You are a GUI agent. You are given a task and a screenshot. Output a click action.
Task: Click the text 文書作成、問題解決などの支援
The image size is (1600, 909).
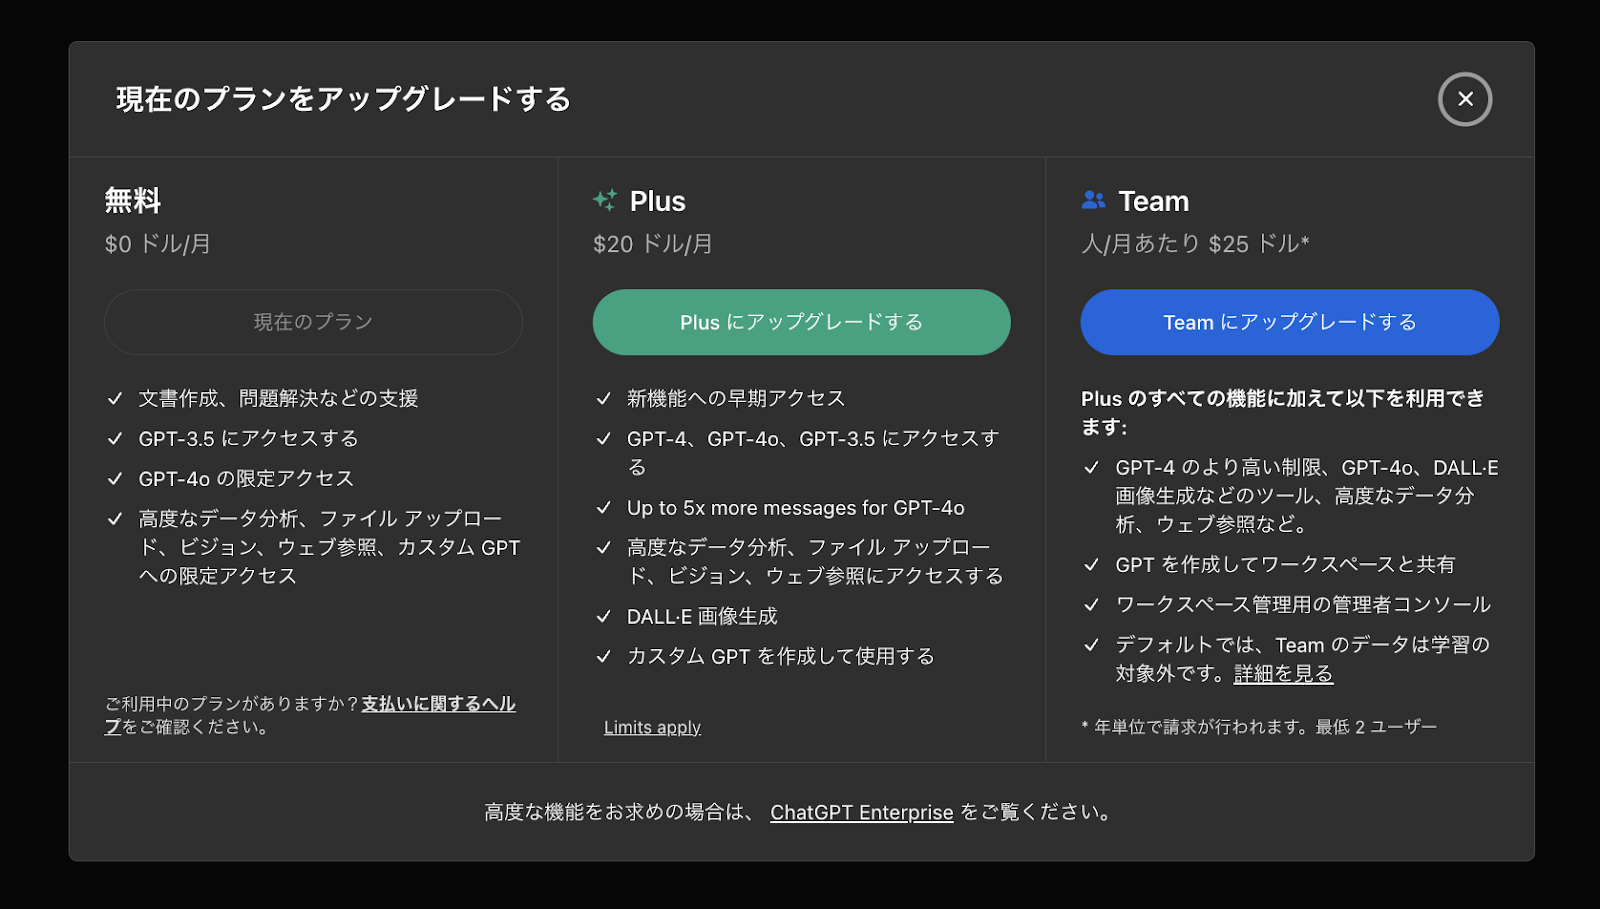click(278, 398)
